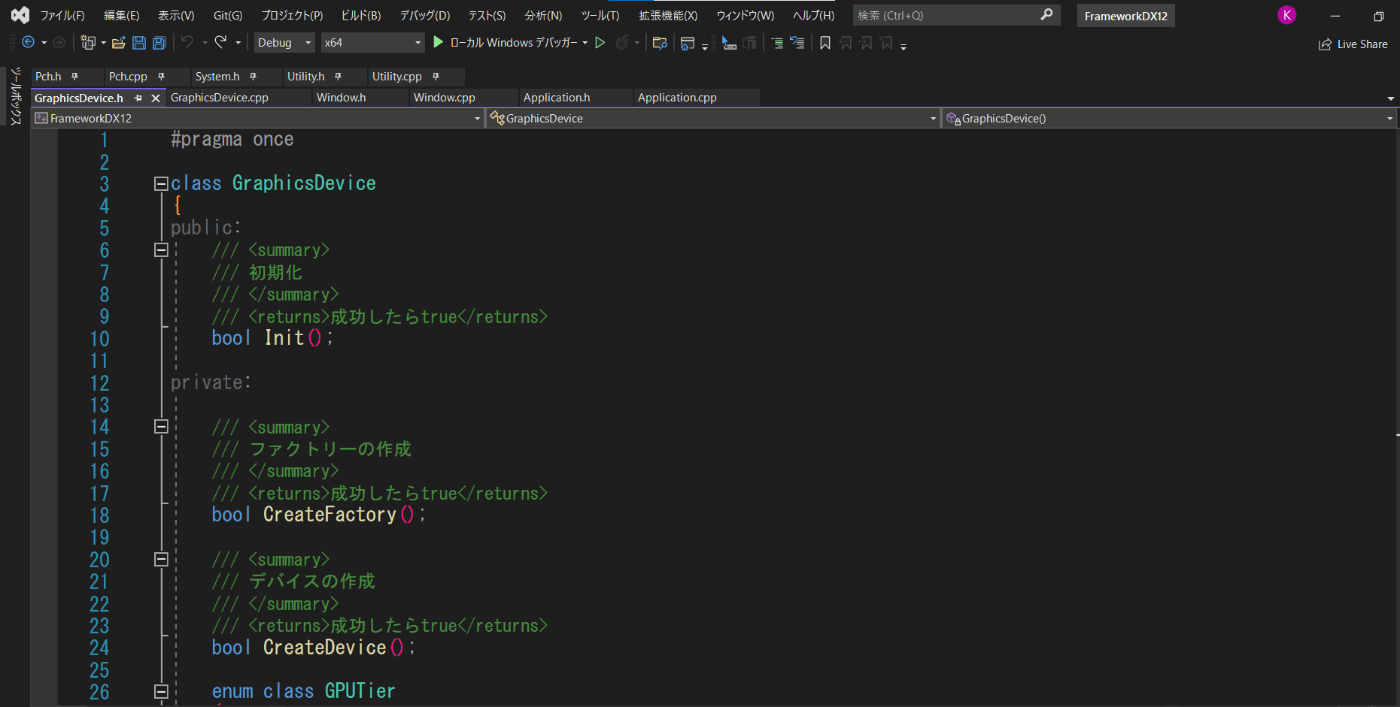Click the save all icon
Image resolution: width=1400 pixels, height=707 pixels.
pos(159,42)
